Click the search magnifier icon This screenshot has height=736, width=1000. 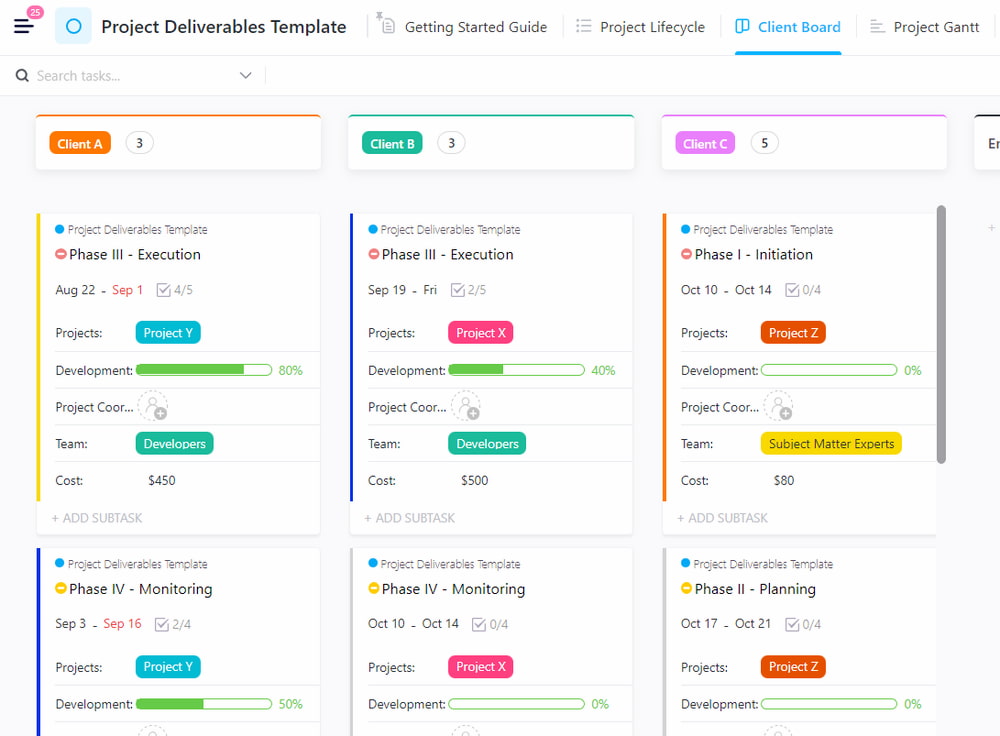pyautogui.click(x=21, y=75)
